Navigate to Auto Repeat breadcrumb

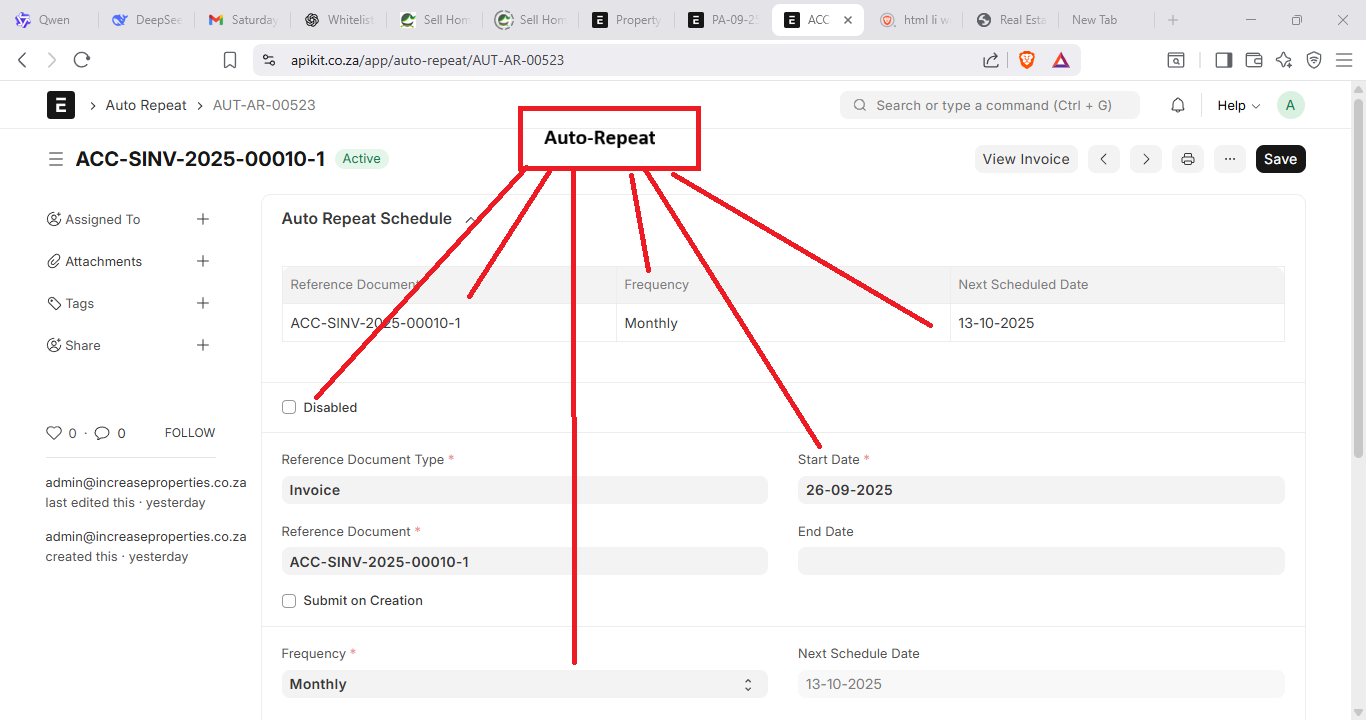coord(146,105)
